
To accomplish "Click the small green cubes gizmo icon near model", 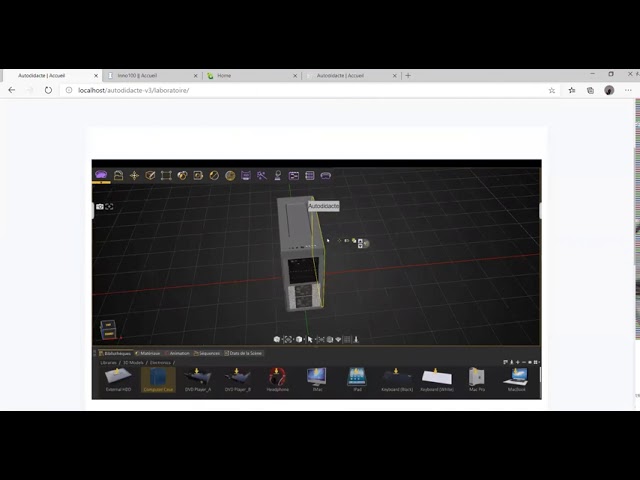I will pos(354,241).
